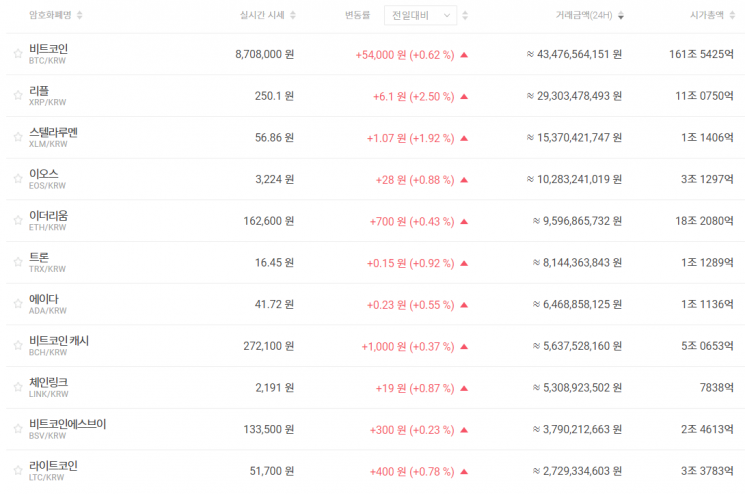Open the 비트코인 캐시 name link
The image size is (745, 494).
tap(59, 341)
